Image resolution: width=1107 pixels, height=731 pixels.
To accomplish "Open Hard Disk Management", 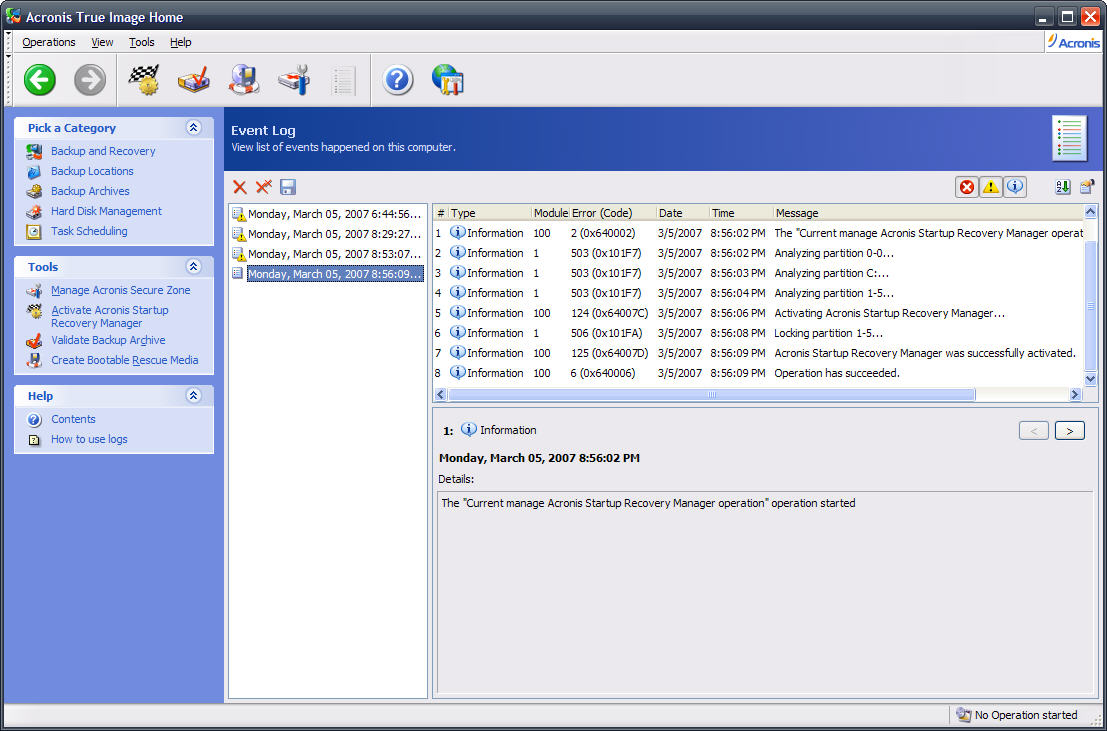I will click(106, 210).
